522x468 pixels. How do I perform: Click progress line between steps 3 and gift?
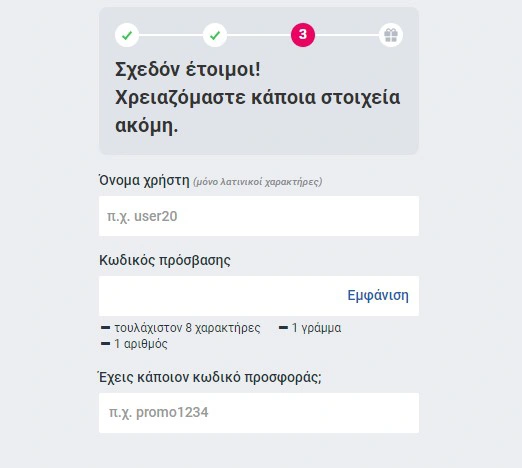tap(347, 35)
